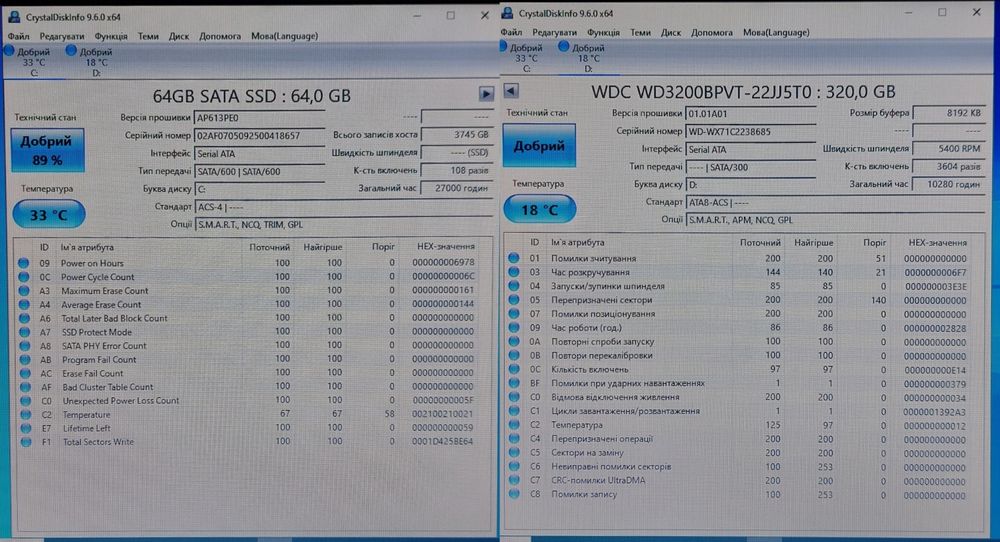1000x542 pixels.
Task: Open Функція menu in right window
Action: (603, 33)
